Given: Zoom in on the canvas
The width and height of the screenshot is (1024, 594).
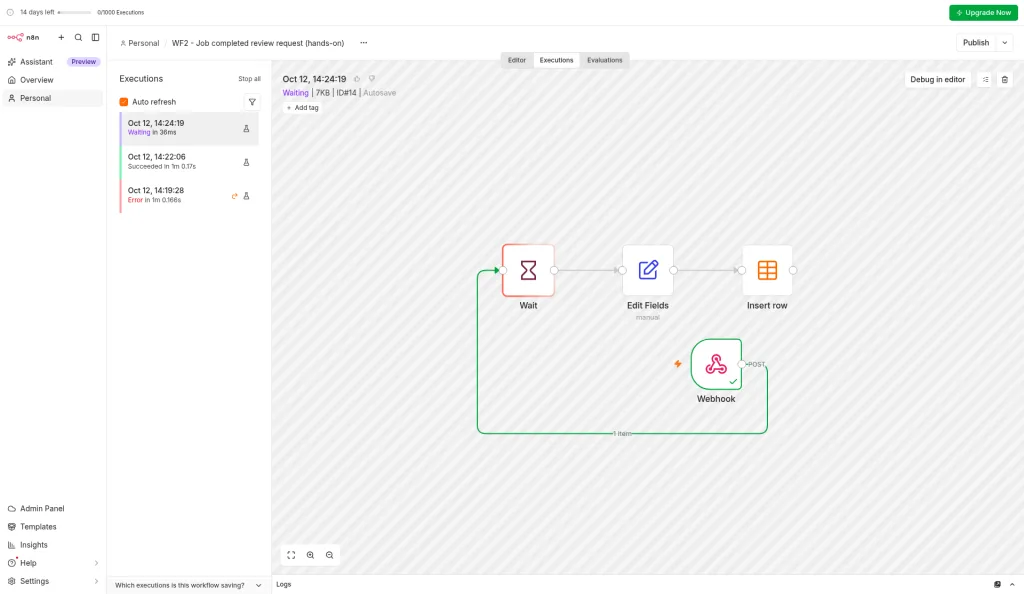Looking at the screenshot, I should [310, 555].
